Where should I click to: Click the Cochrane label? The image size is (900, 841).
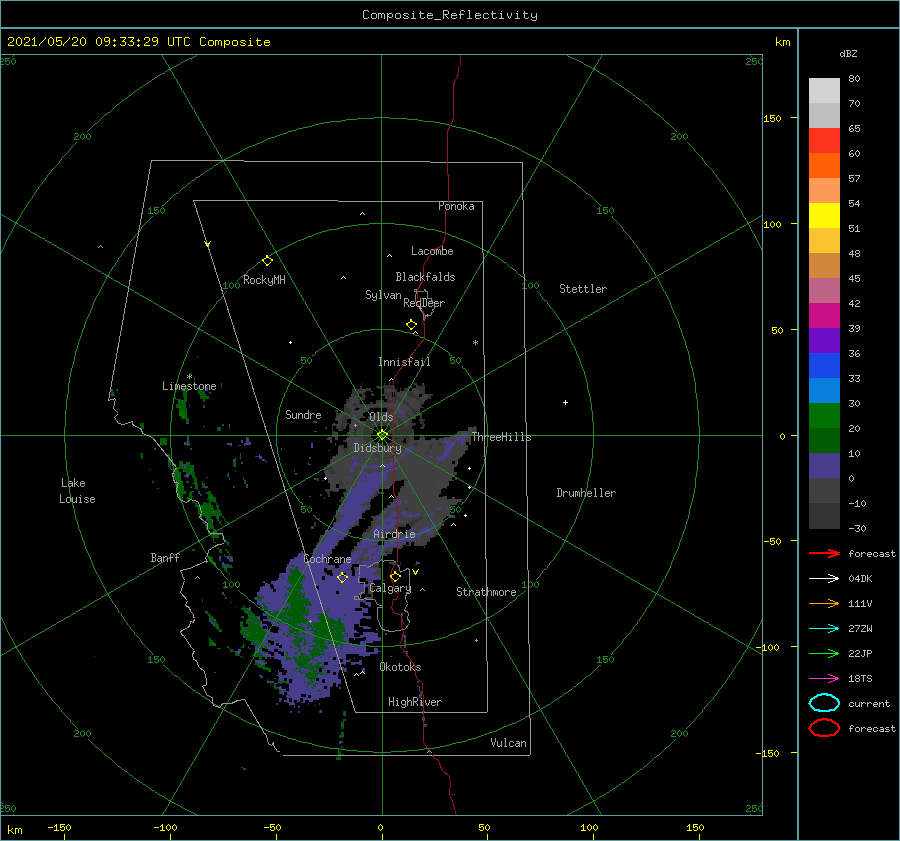pyautogui.click(x=327, y=559)
